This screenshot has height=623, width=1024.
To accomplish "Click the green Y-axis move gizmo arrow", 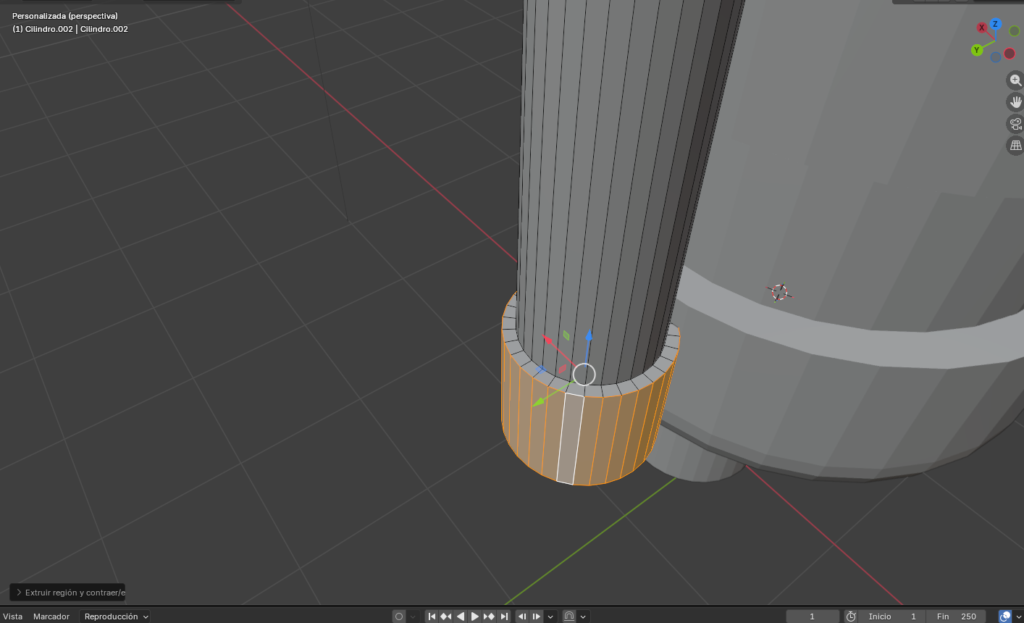I will (539, 402).
